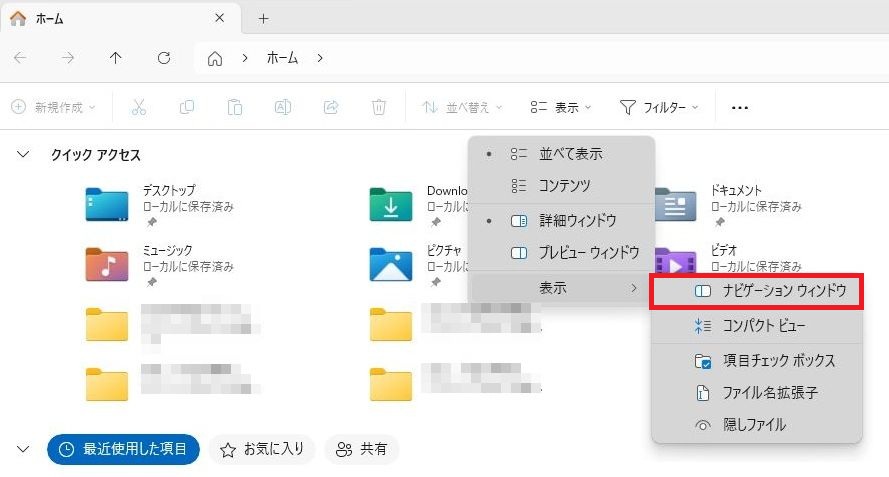Click the refresh icon beside address bar
Screen dimensions: 889x477
pos(164,58)
